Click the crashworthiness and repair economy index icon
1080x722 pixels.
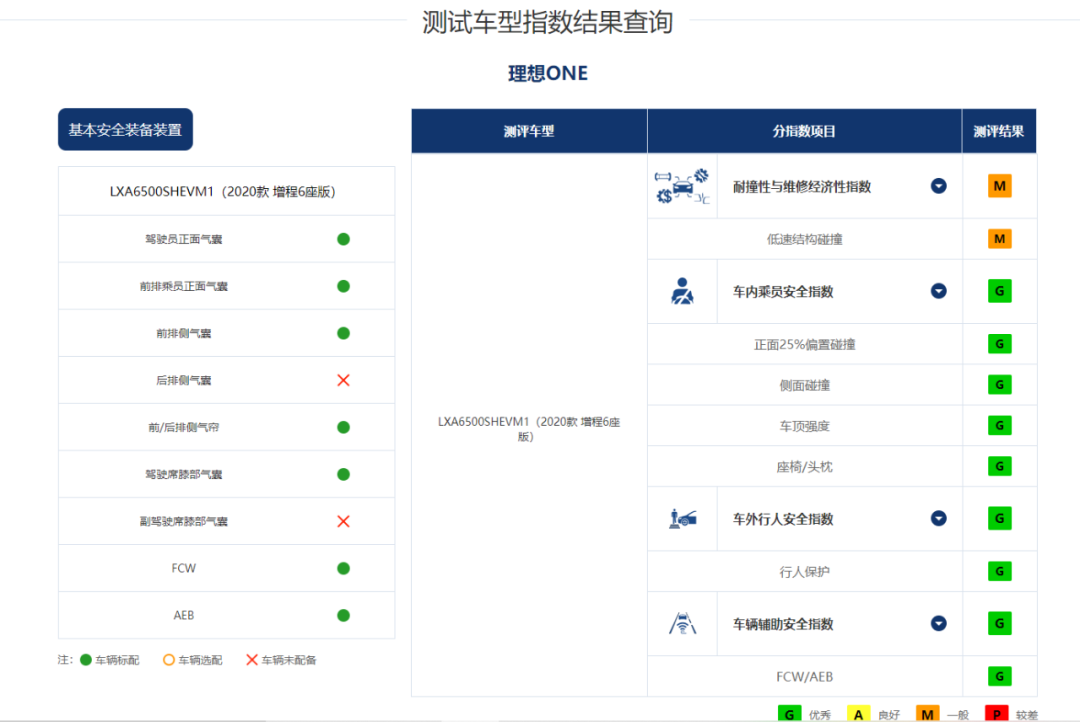682,186
